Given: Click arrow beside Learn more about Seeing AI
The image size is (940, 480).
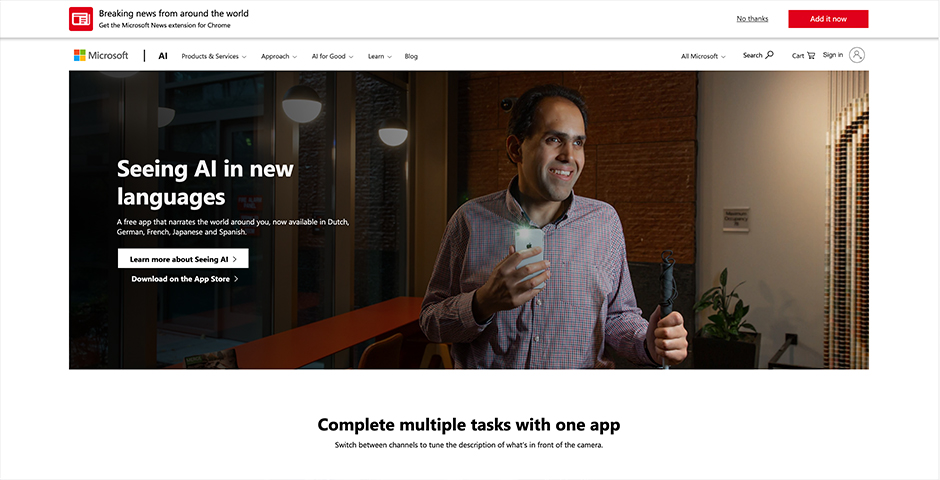Looking at the screenshot, I should coord(235,259).
